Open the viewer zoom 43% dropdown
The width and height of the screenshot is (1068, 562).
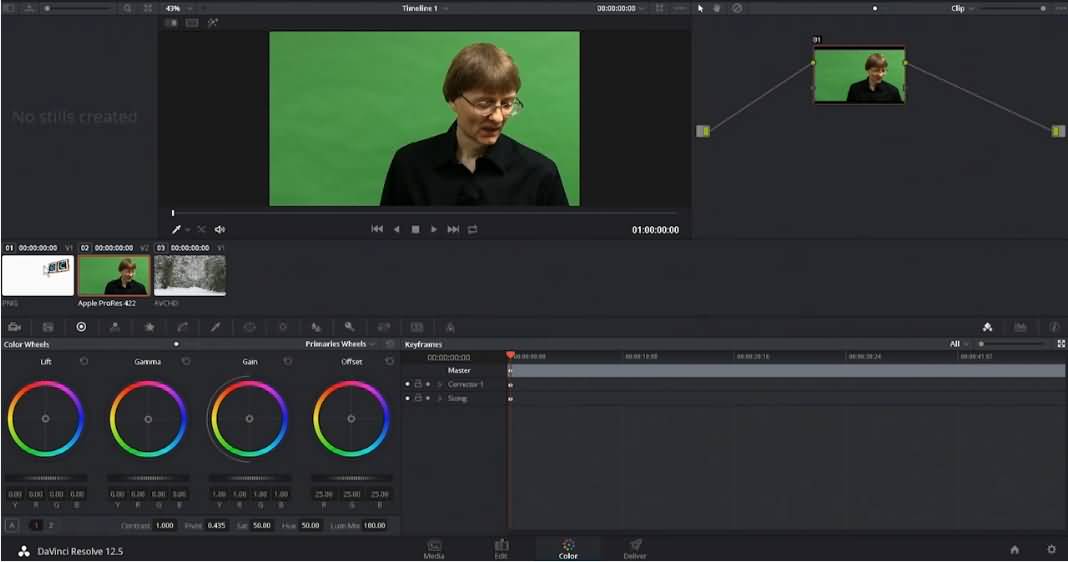tap(178, 8)
